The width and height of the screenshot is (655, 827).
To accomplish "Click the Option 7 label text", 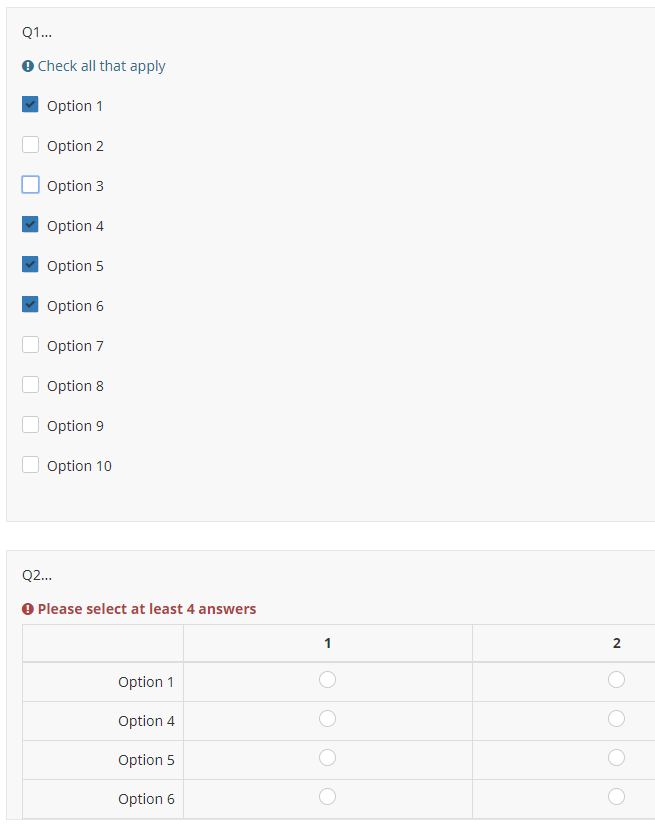I will pyautogui.click(x=75, y=346).
